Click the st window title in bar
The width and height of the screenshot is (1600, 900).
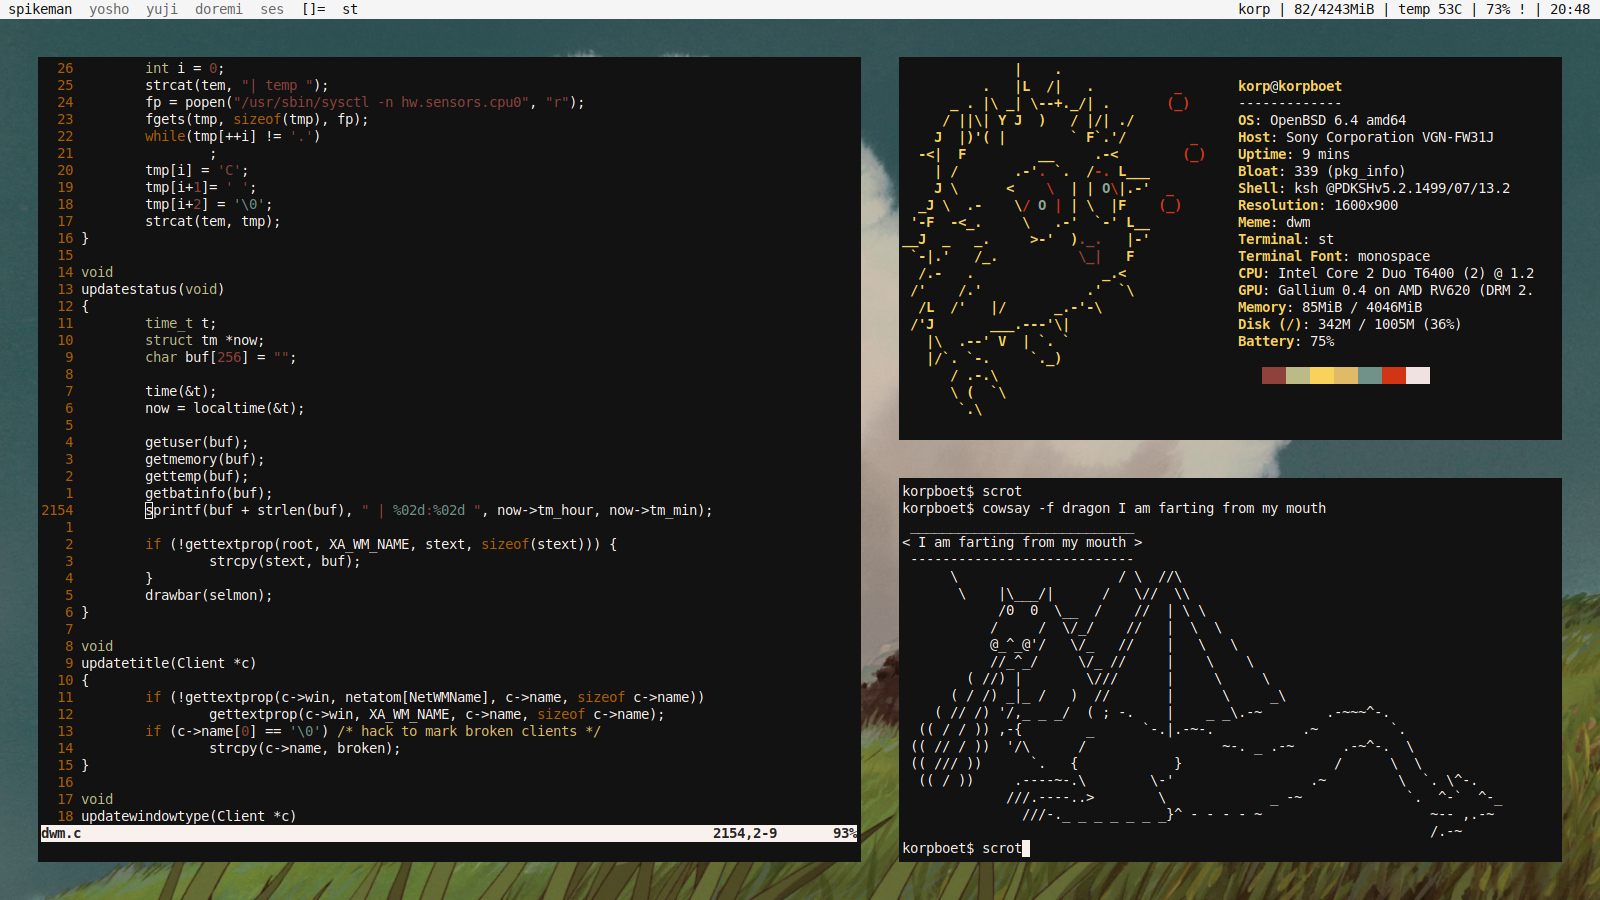pos(350,9)
